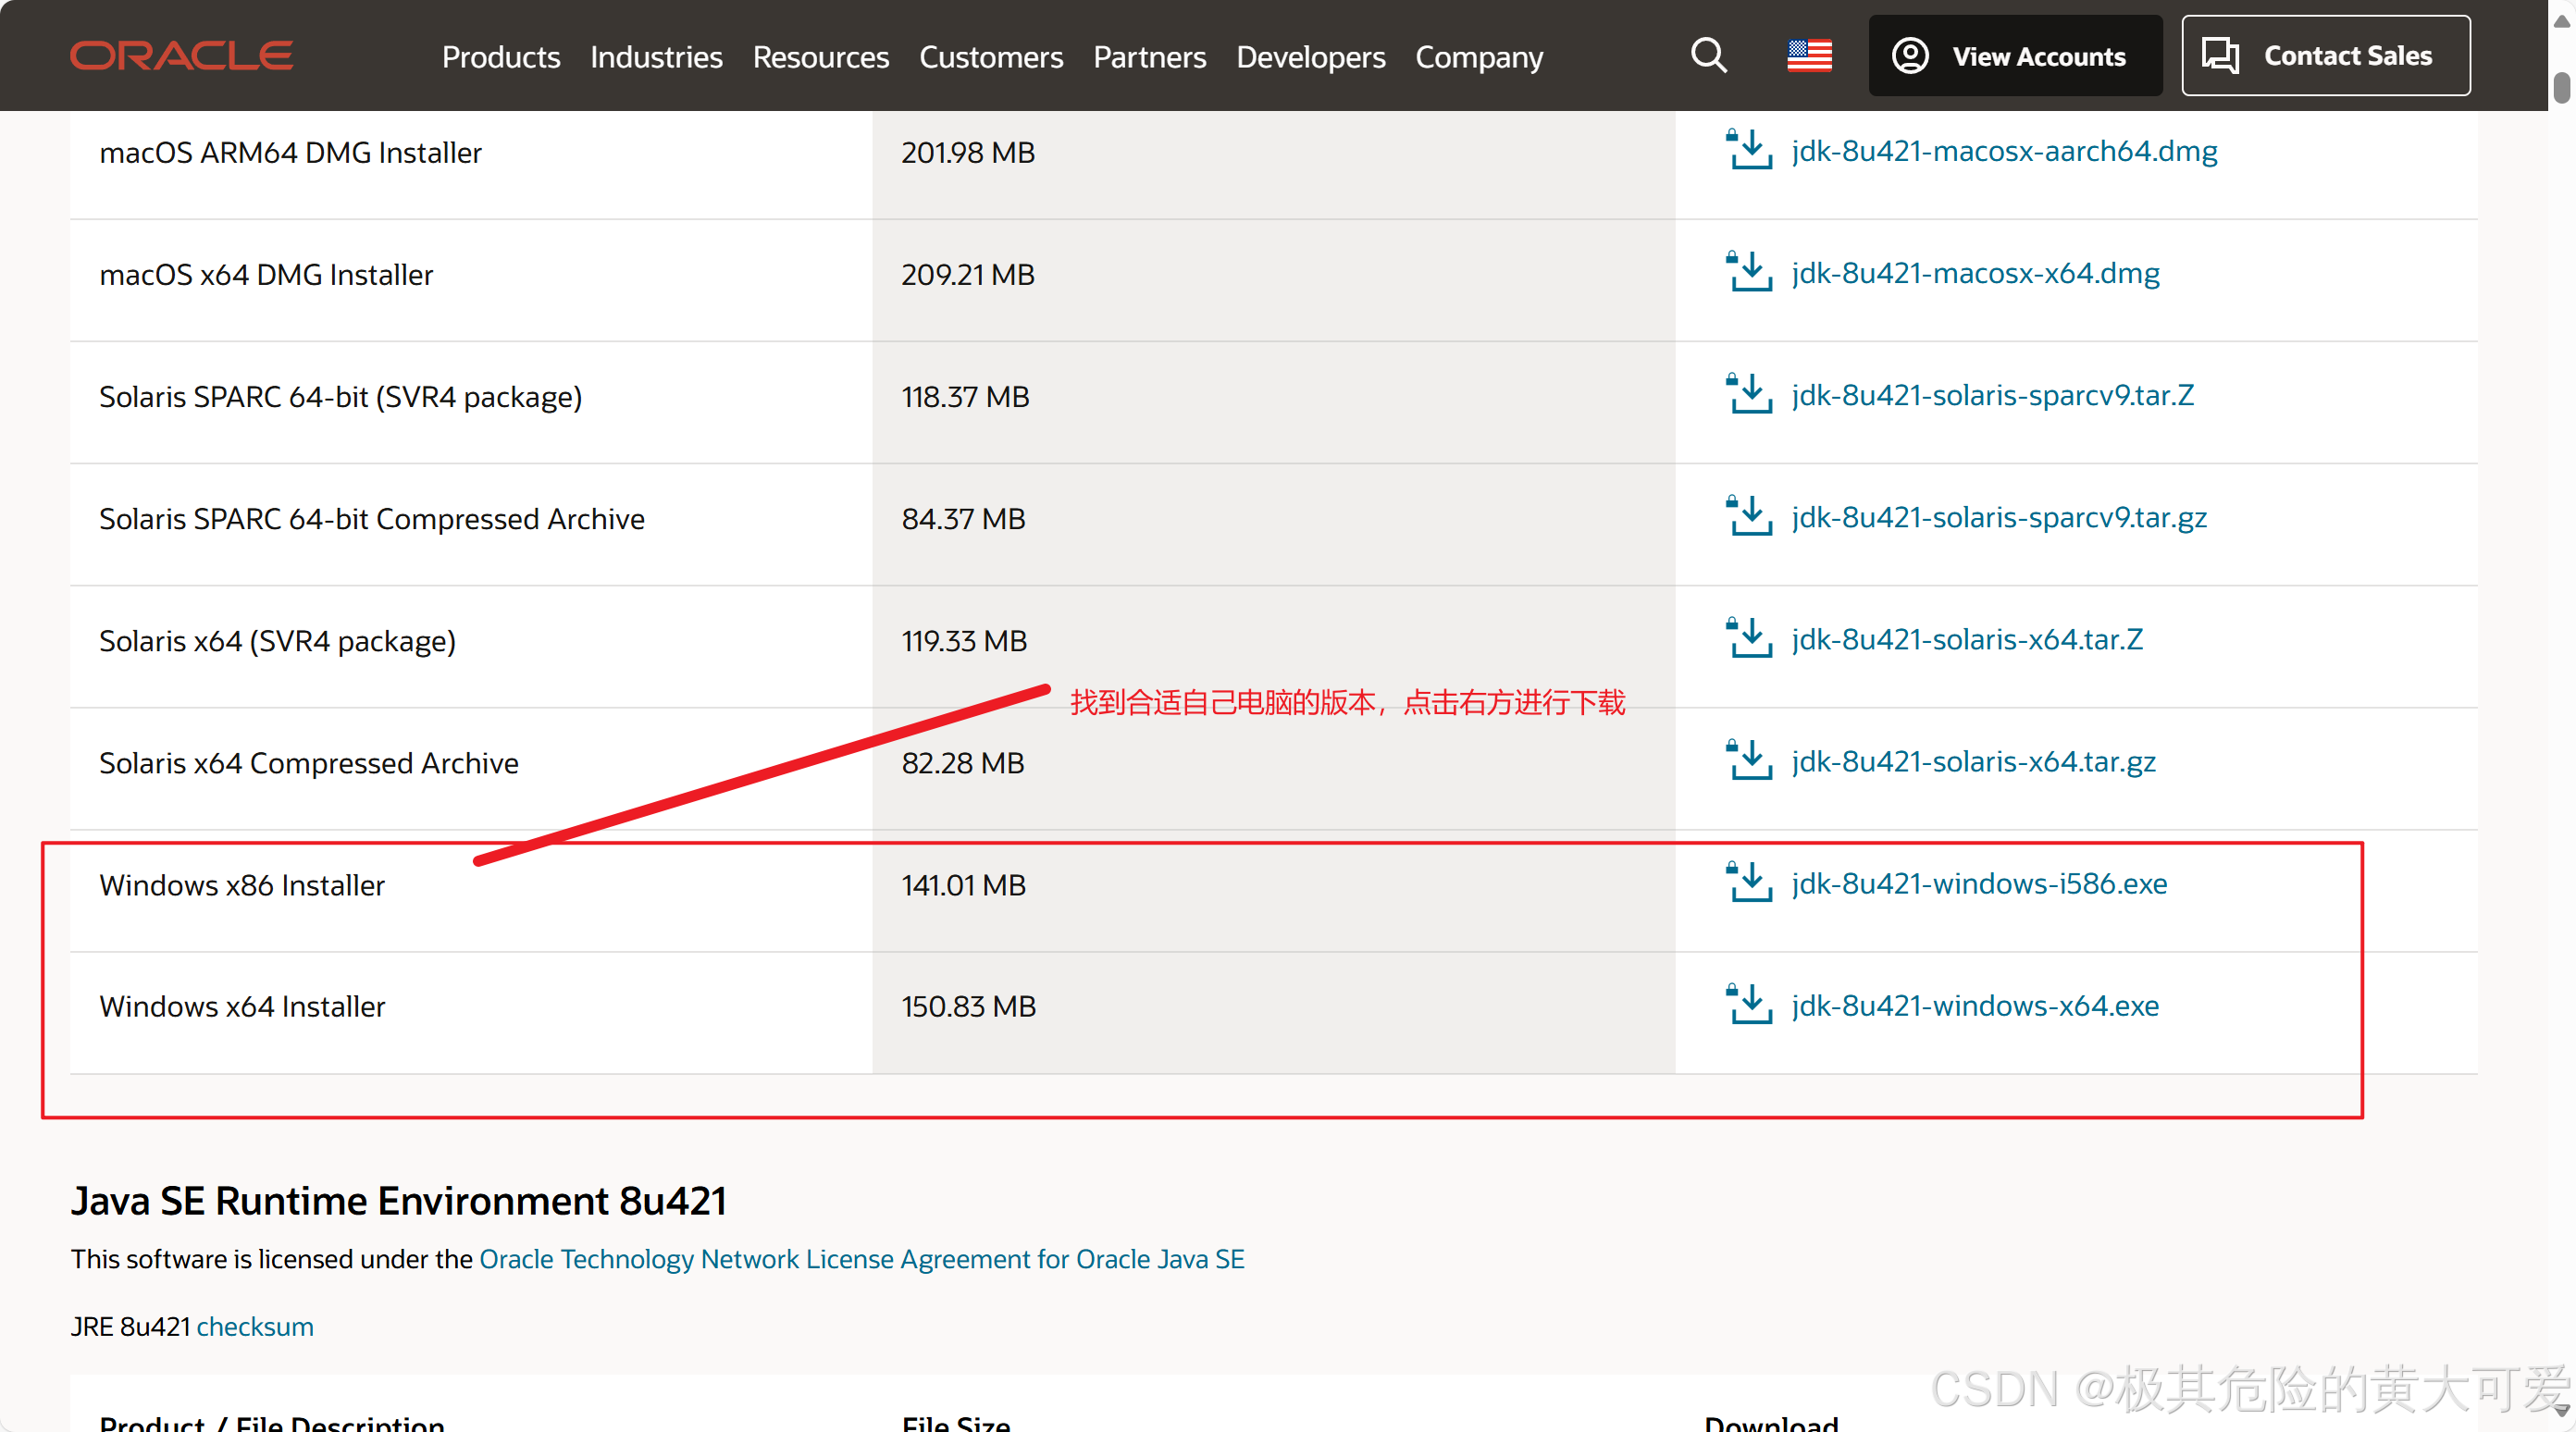Click the Oracle logo
This screenshot has width=2576, height=1432.
pos(181,56)
